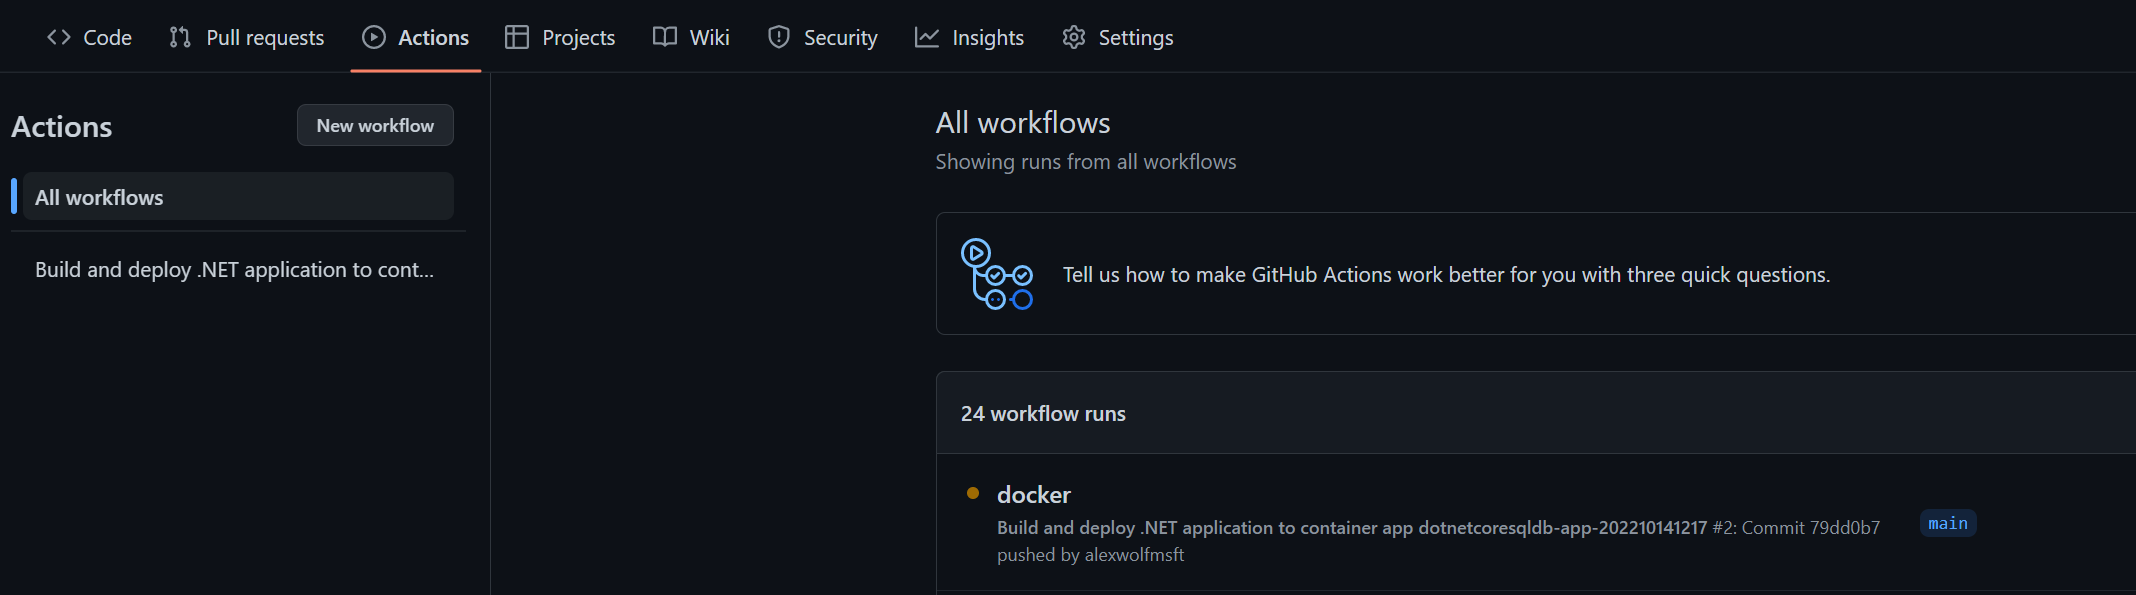Open the Pull requests tab label
This screenshot has width=2136, height=595.
coord(265,38)
